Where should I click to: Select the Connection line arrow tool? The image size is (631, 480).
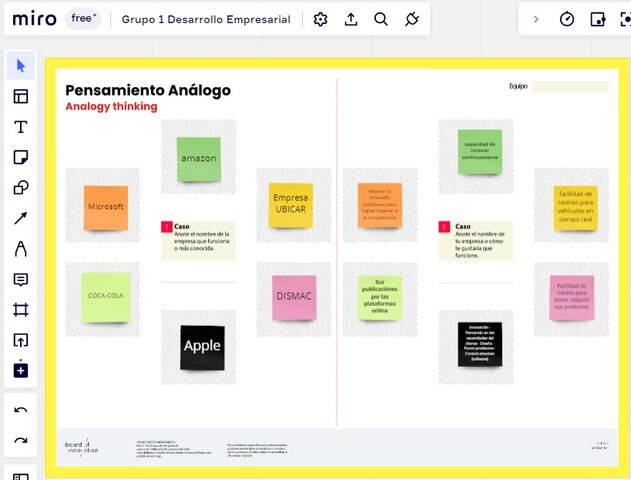tap(21, 218)
